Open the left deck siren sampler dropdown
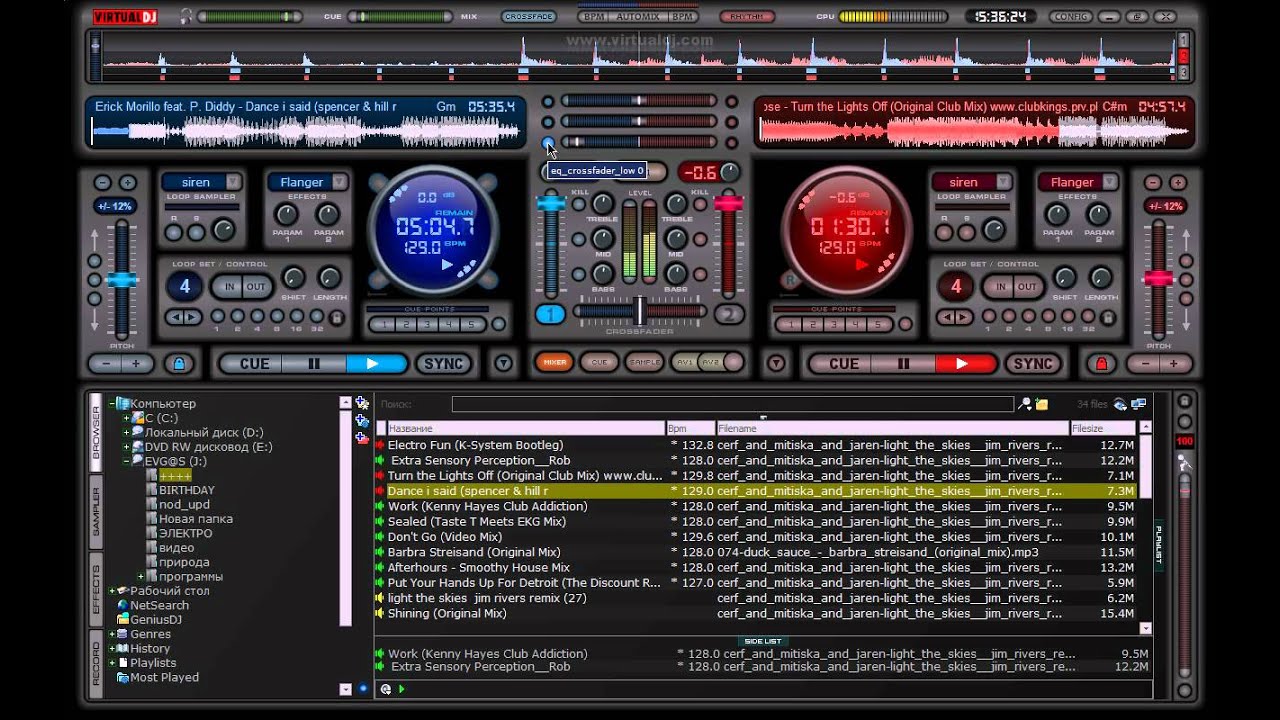 (x=233, y=182)
